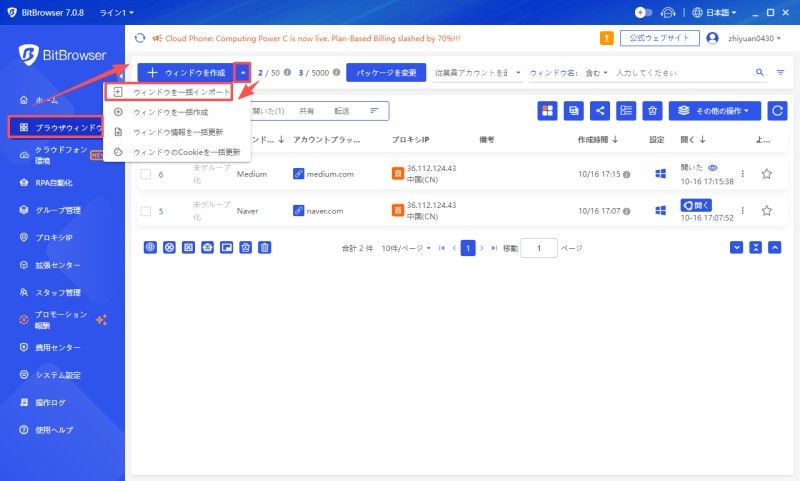The height and width of the screenshot is (481, 800).
Task: Open the その他の操作 dropdown
Action: point(715,111)
